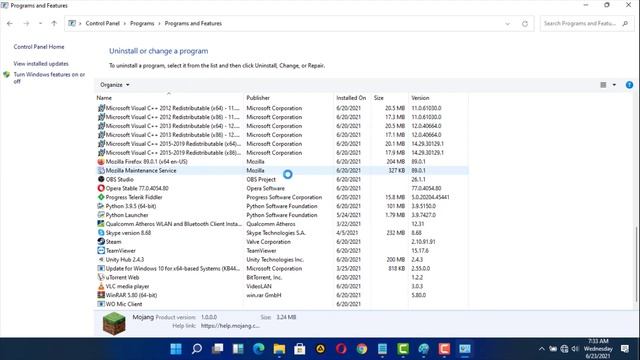Open the help question mark icon
Screen dimensions: 640x360
click(x=629, y=85)
